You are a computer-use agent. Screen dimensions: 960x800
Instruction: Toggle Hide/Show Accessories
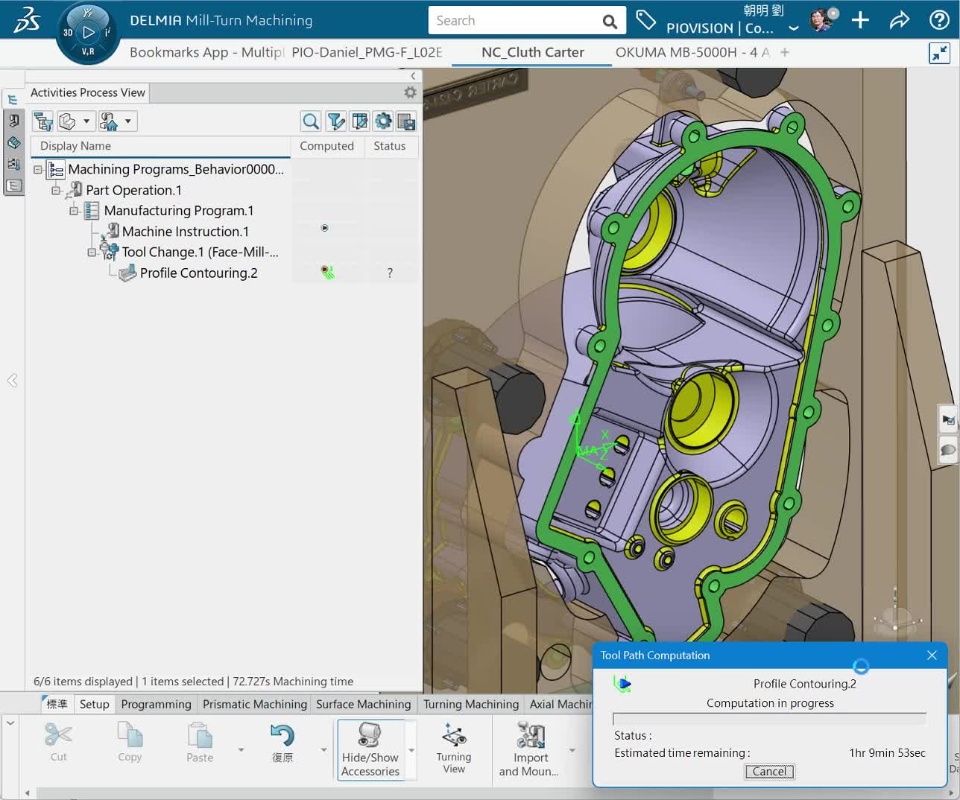click(370, 749)
